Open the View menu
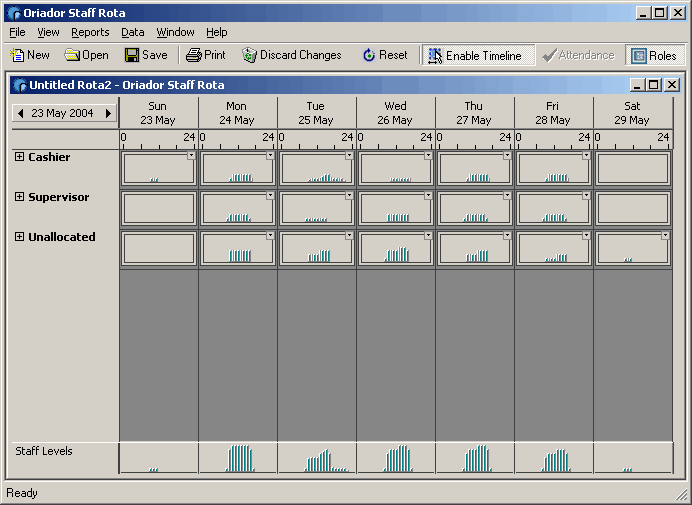 click(x=48, y=32)
